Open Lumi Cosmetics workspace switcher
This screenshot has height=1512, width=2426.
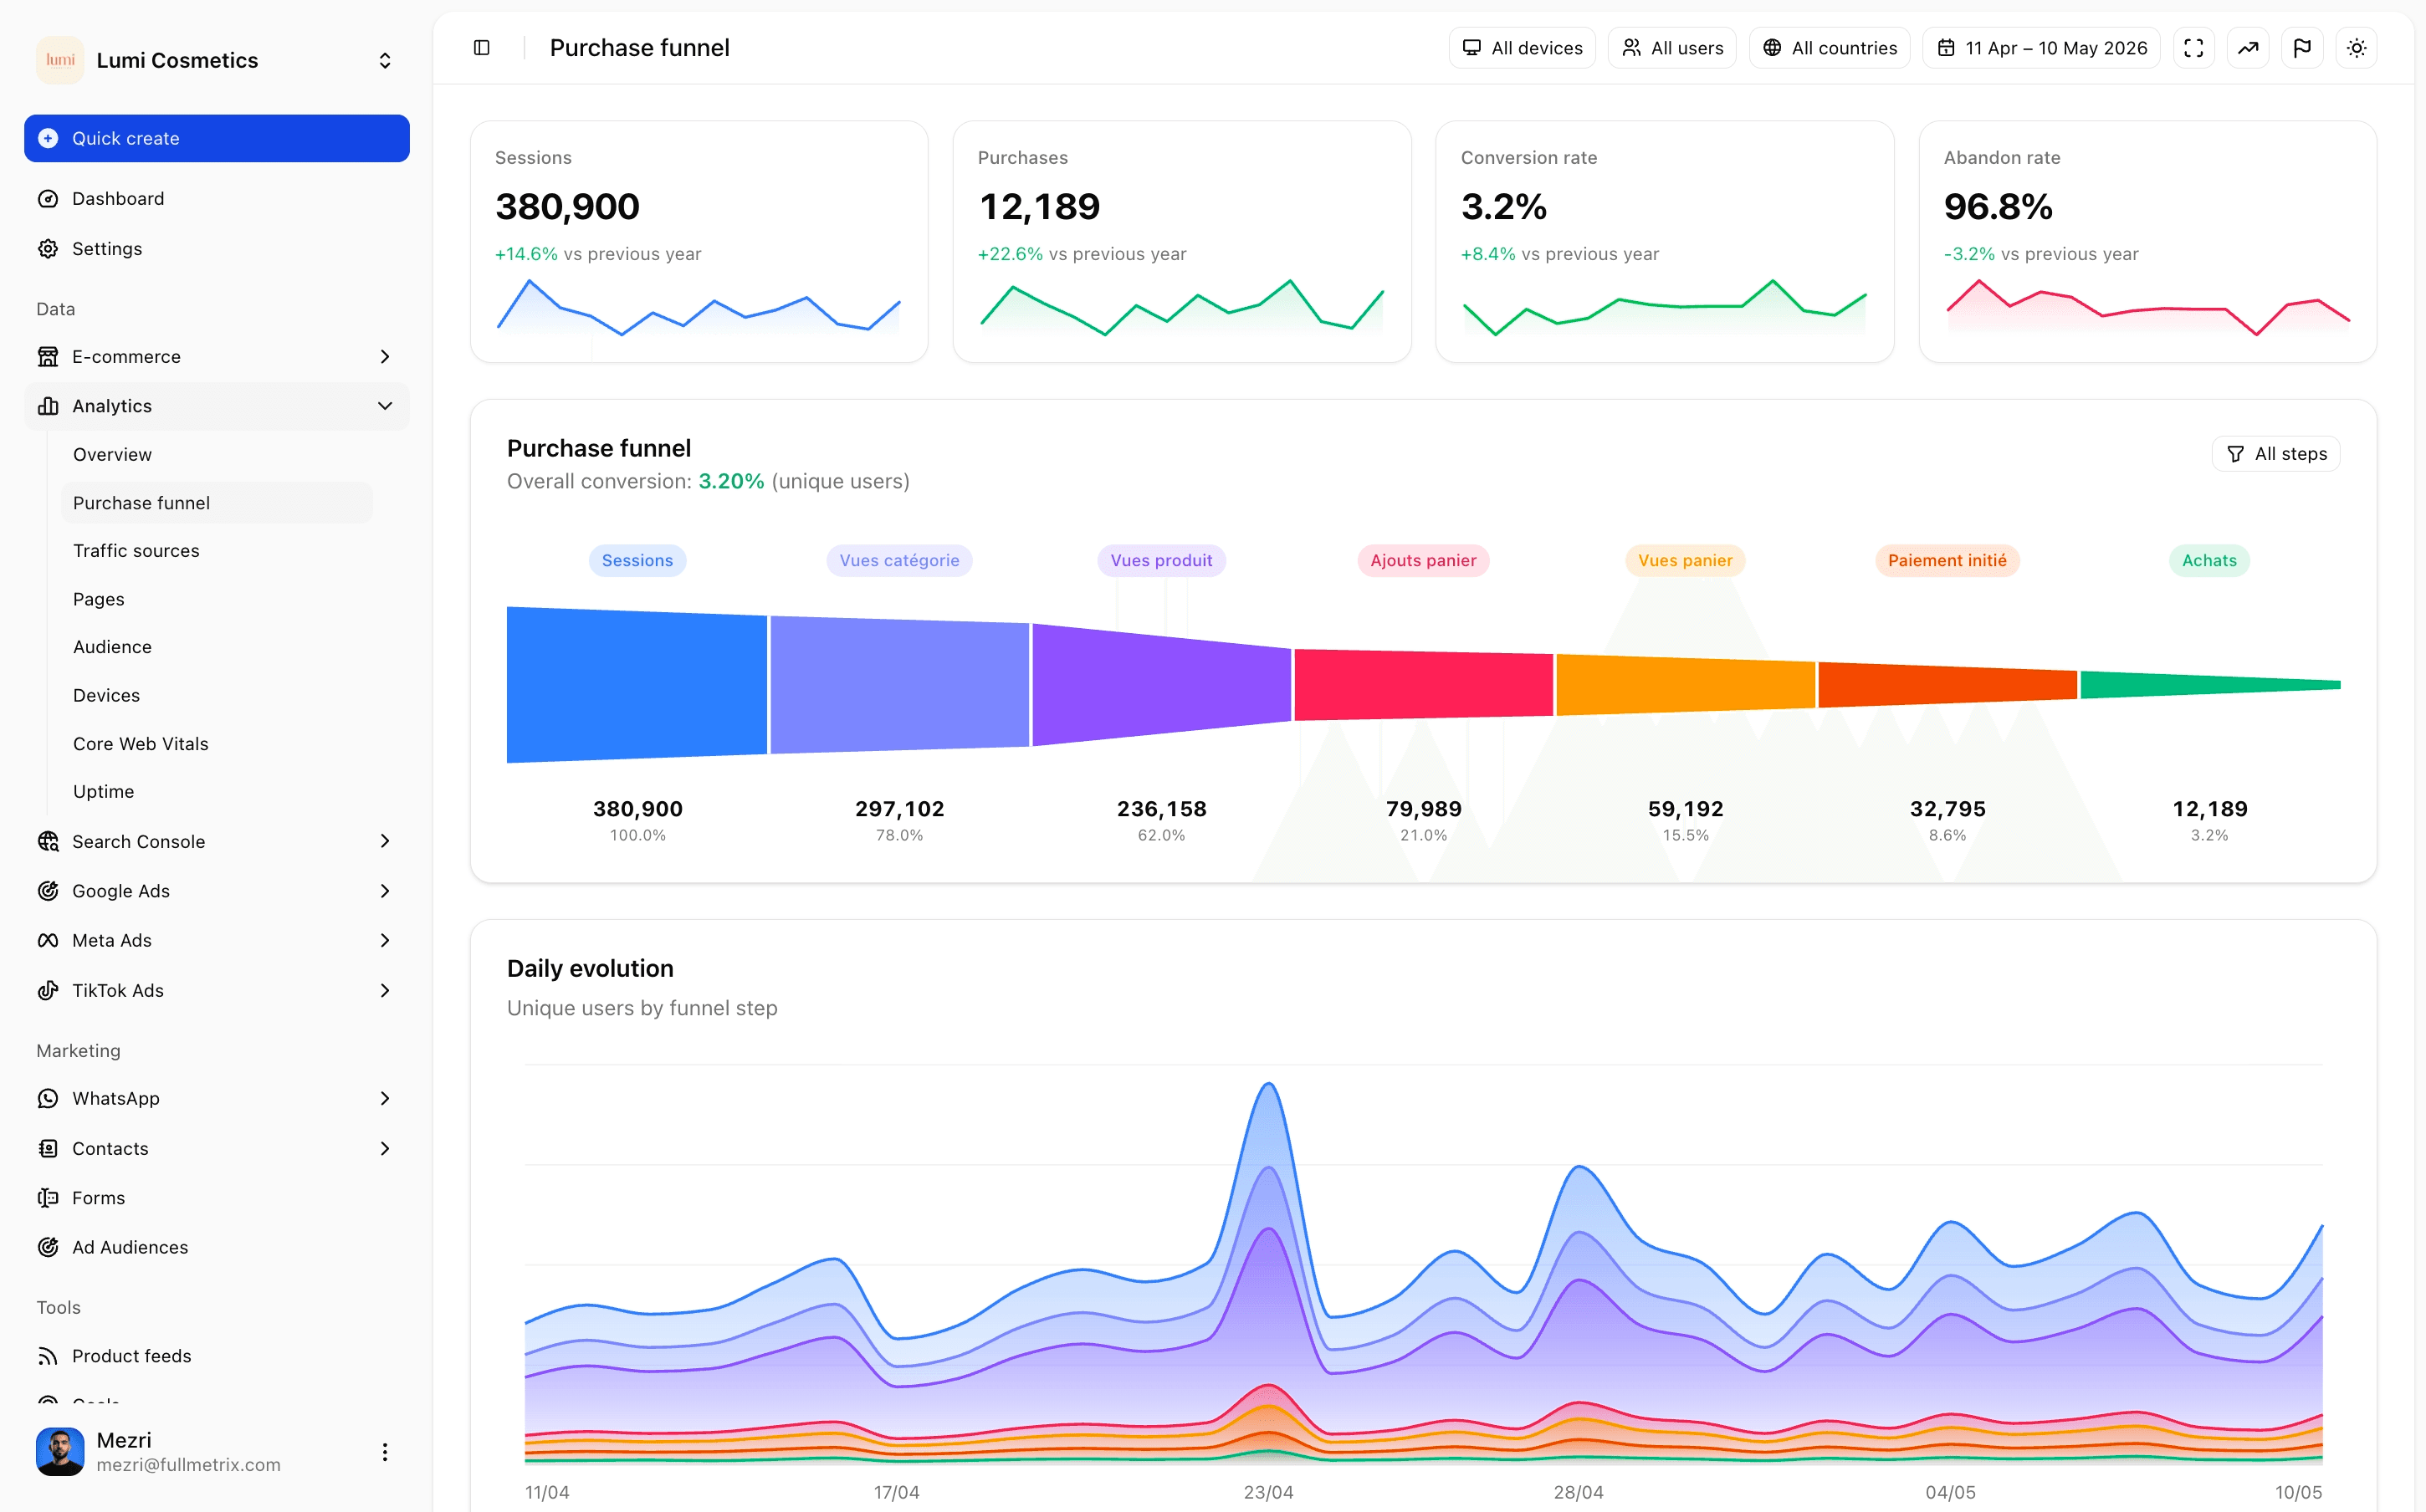click(217, 60)
